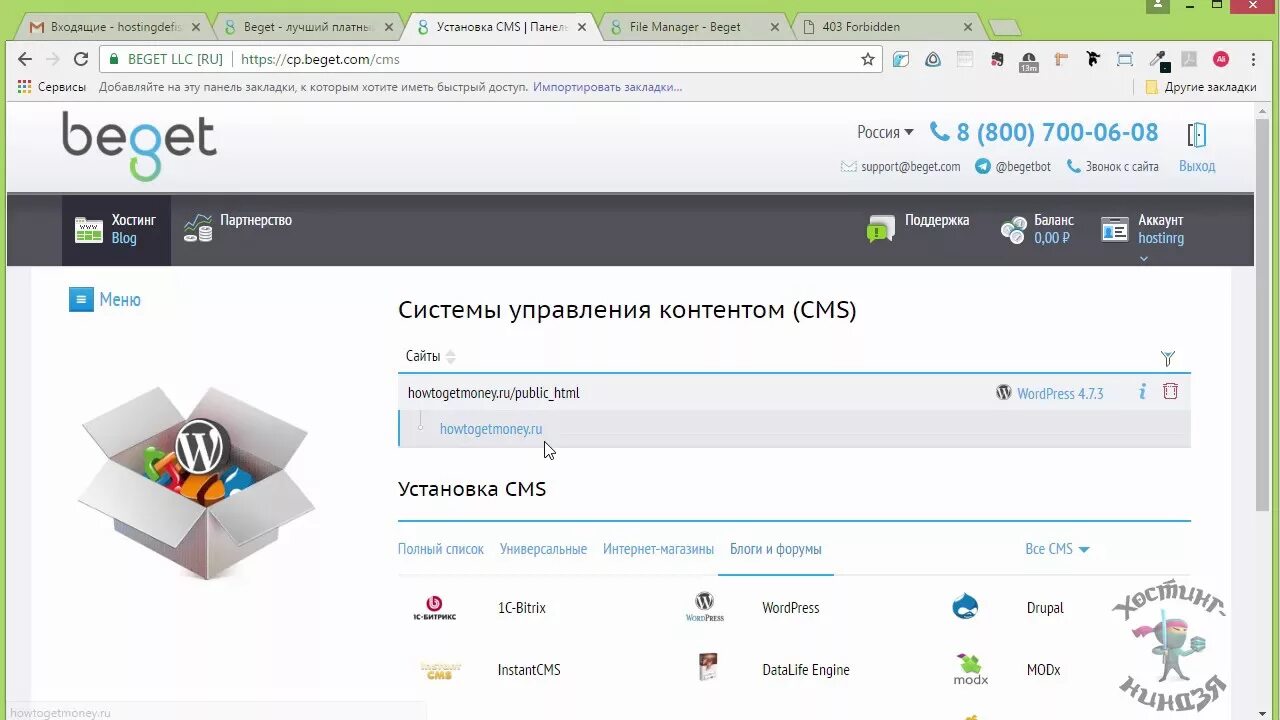Click the ninja extension icon
This screenshot has height=720, width=1280.
coord(1093,59)
